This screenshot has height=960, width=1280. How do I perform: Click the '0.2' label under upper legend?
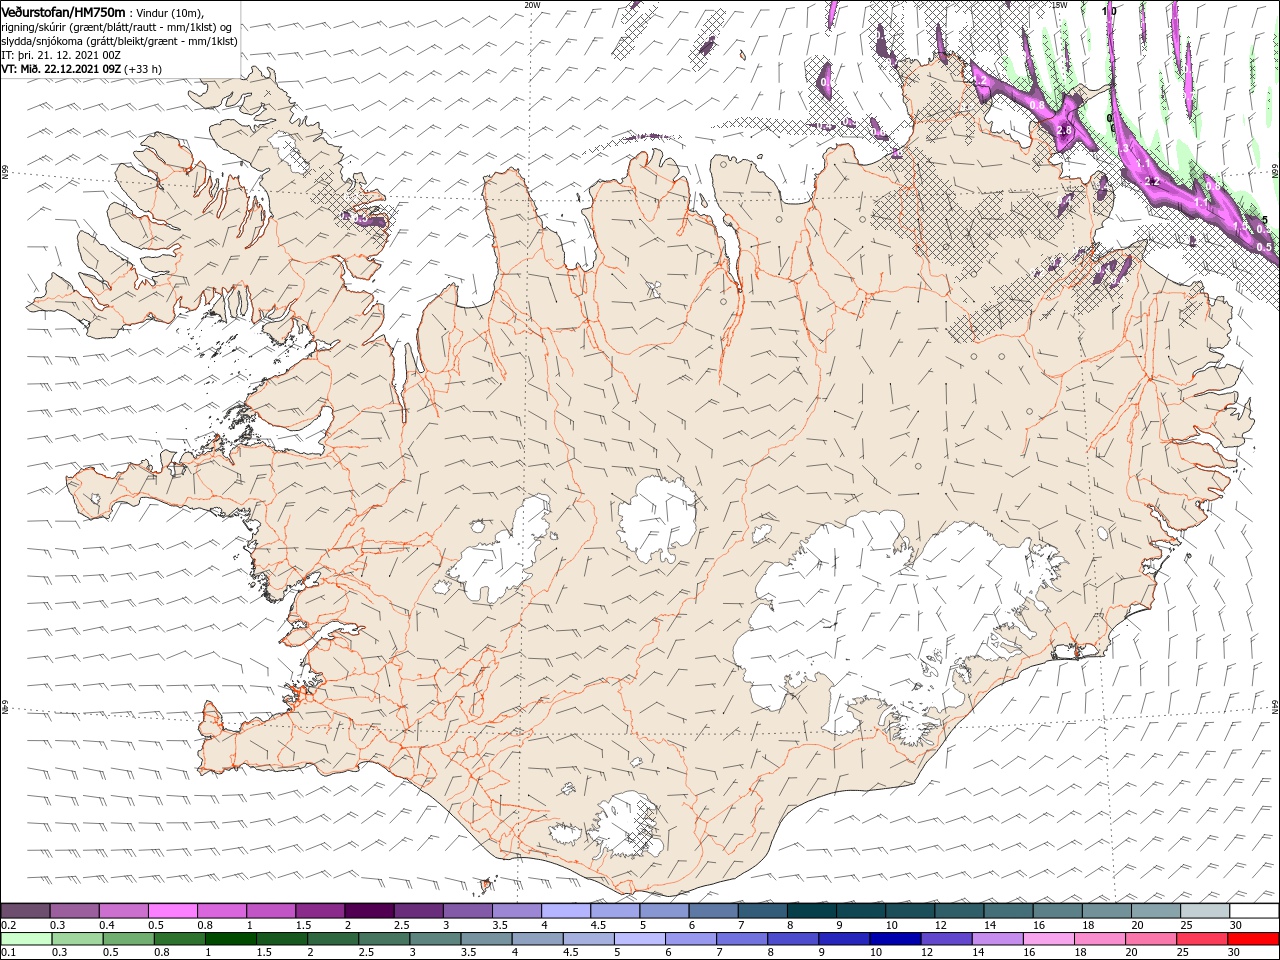point(9,925)
